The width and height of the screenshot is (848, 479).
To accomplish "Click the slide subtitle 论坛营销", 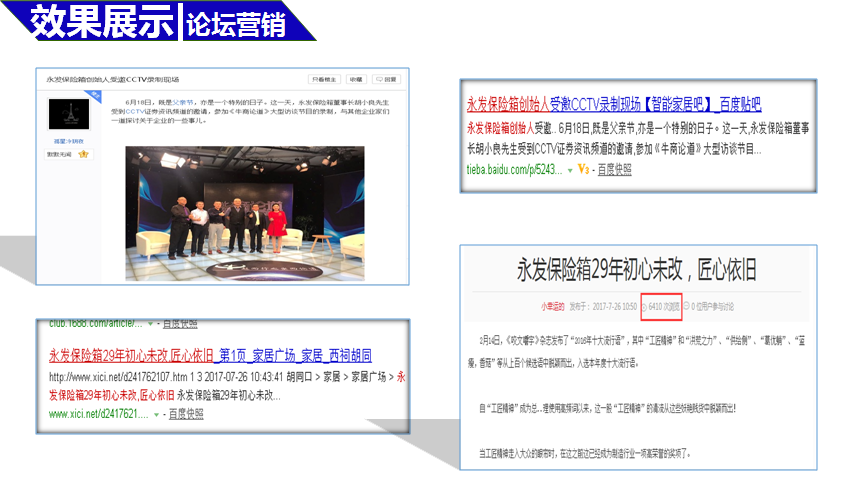I will point(236,24).
